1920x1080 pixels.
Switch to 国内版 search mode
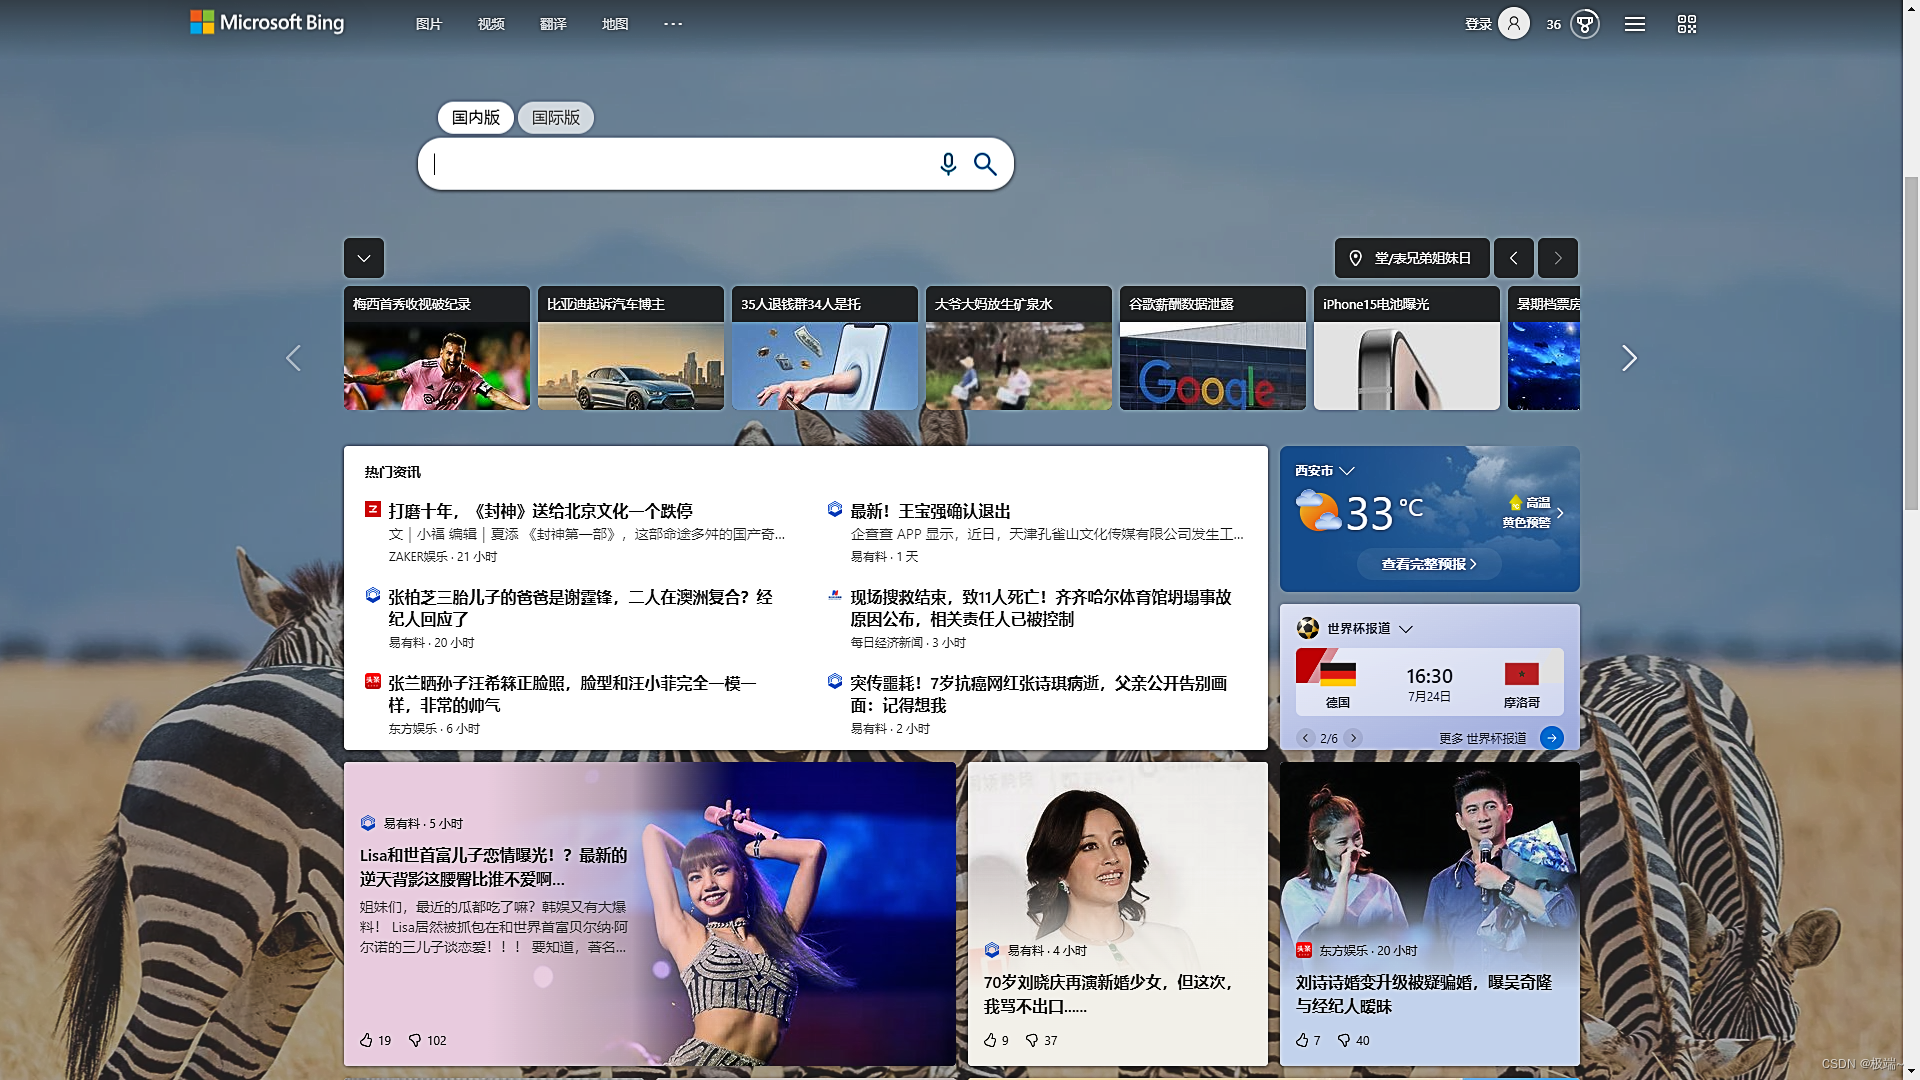point(476,118)
